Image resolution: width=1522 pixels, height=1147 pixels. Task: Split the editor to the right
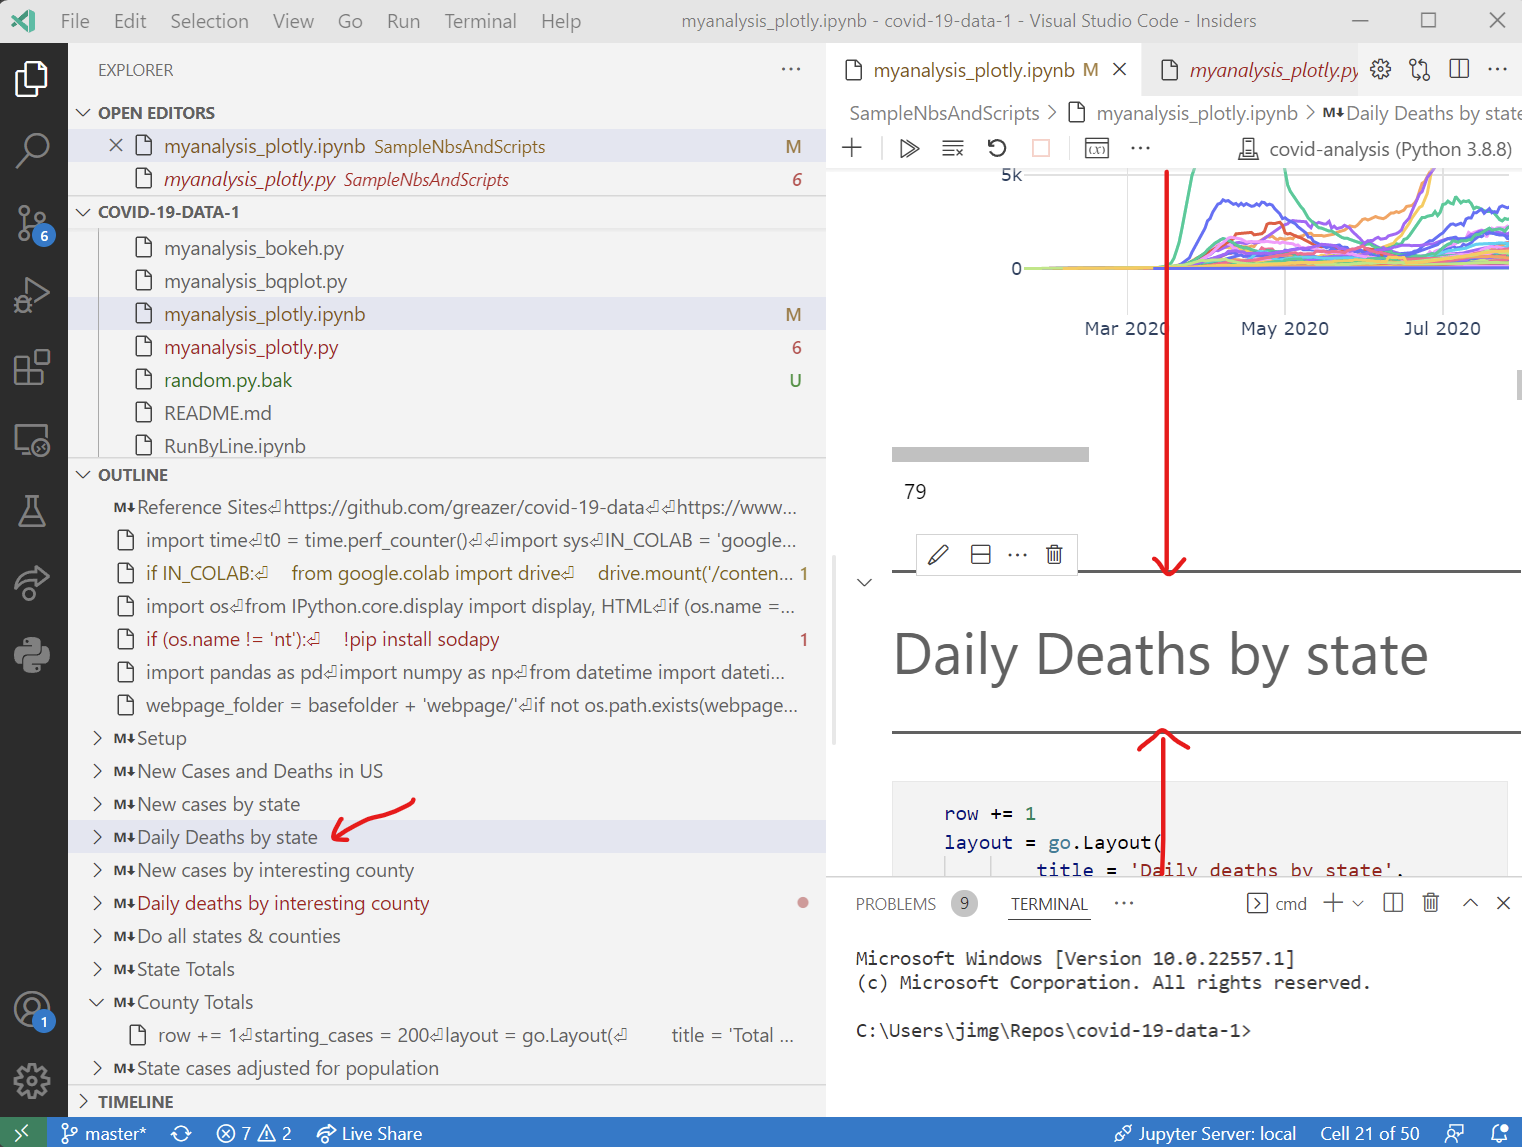click(1460, 69)
